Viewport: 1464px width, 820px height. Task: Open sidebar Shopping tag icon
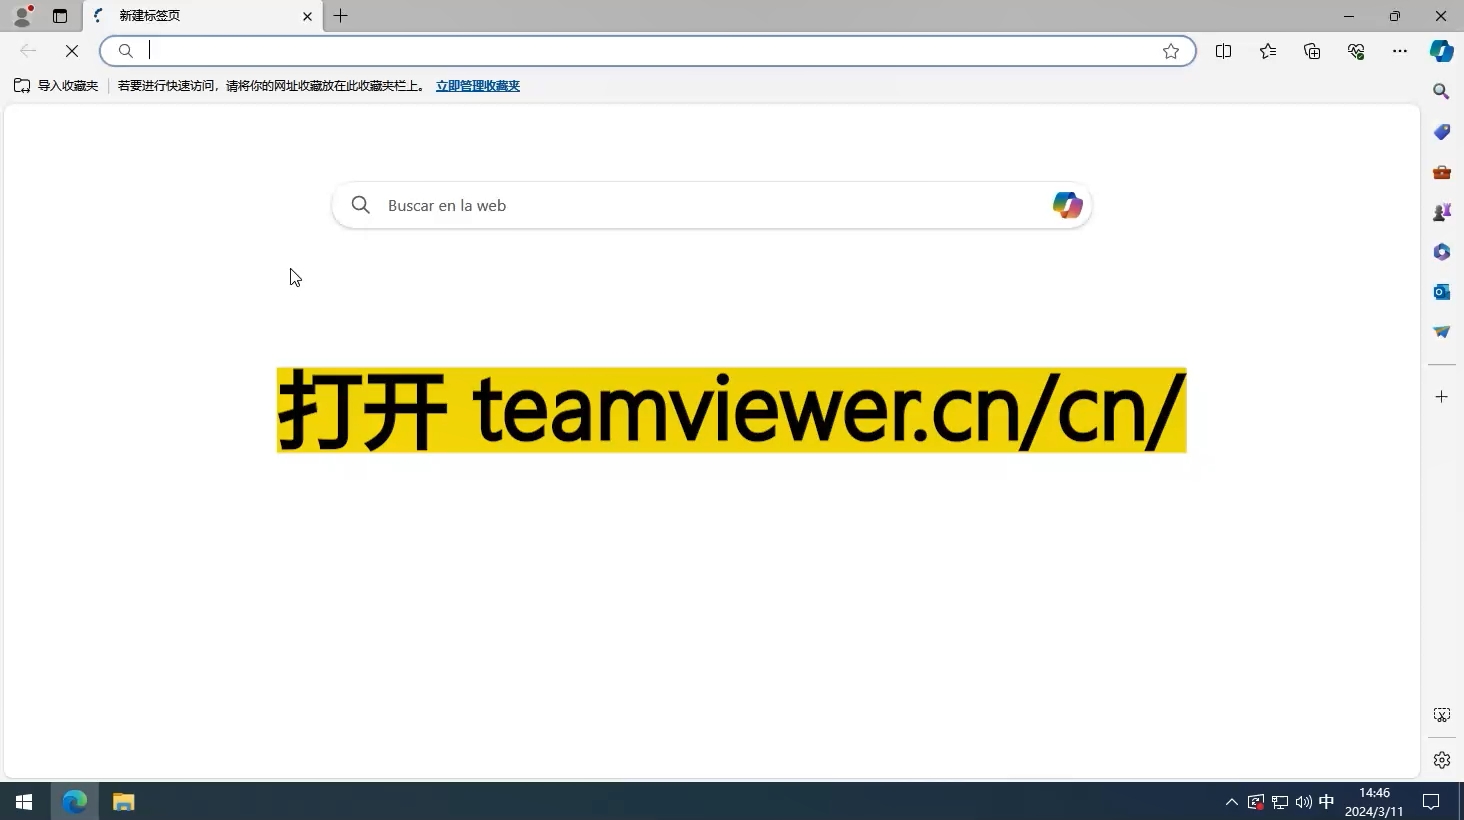tap(1441, 132)
